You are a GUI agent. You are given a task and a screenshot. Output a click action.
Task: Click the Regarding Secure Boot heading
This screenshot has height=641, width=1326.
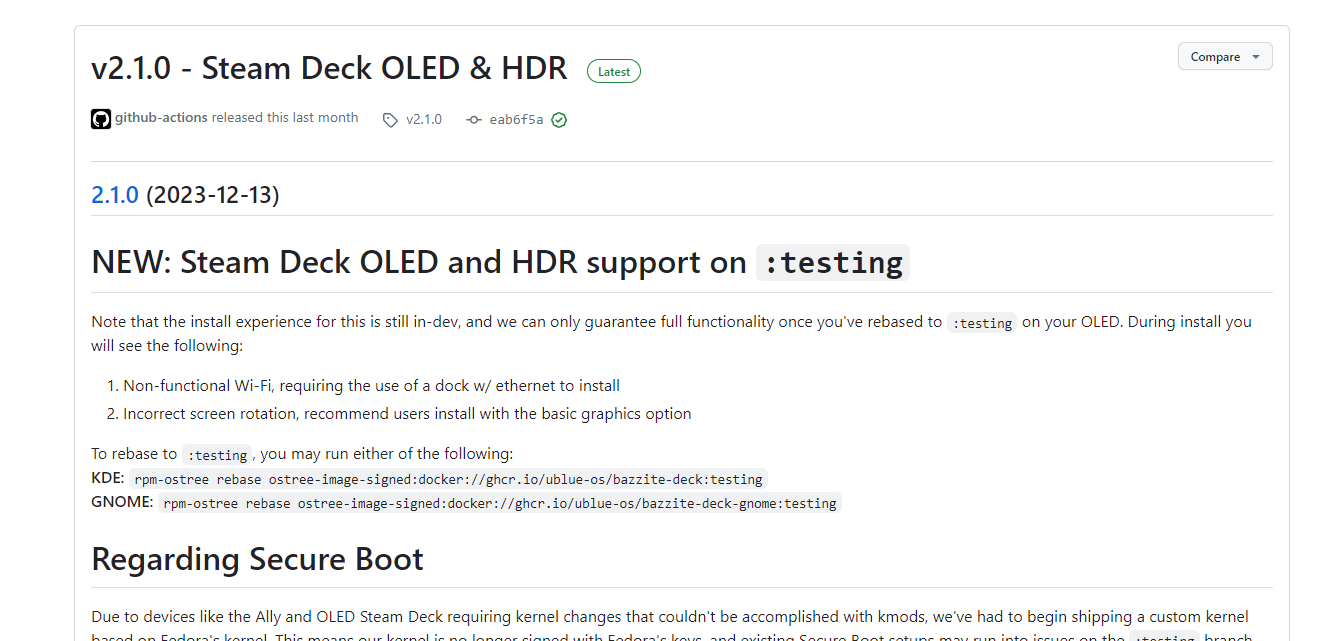pos(257,559)
